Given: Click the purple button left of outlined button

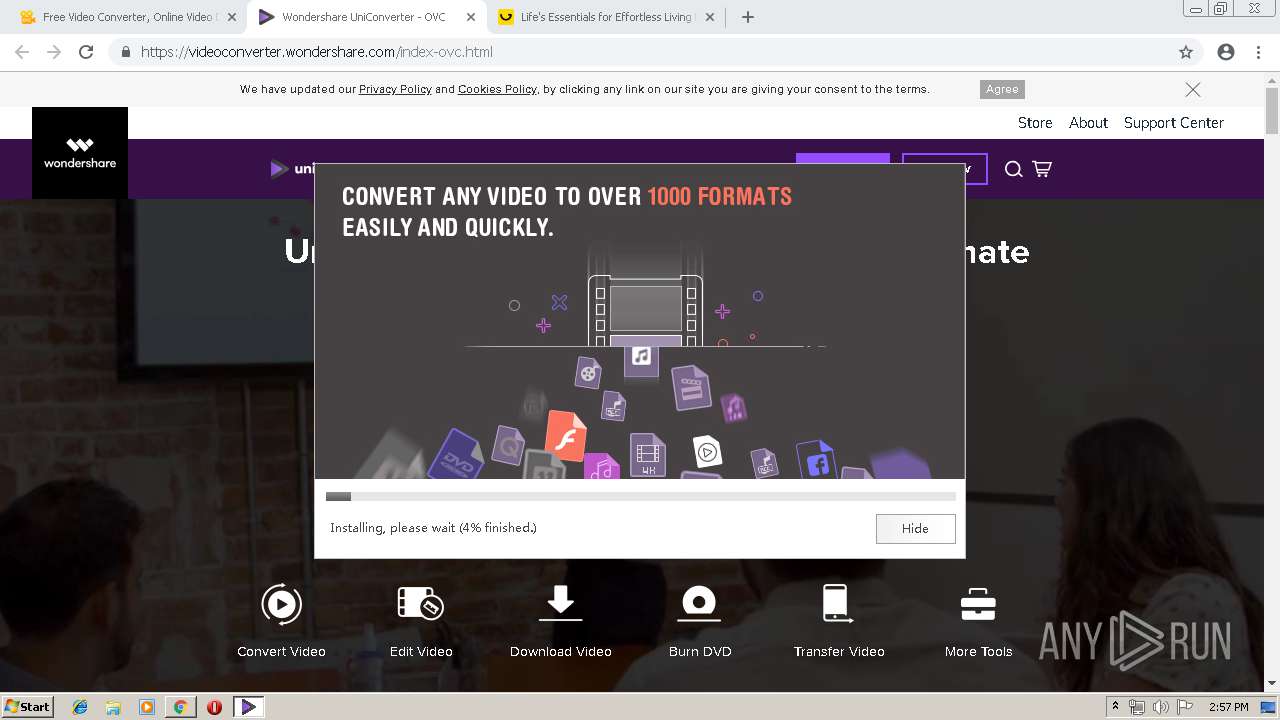Looking at the screenshot, I should tap(842, 159).
